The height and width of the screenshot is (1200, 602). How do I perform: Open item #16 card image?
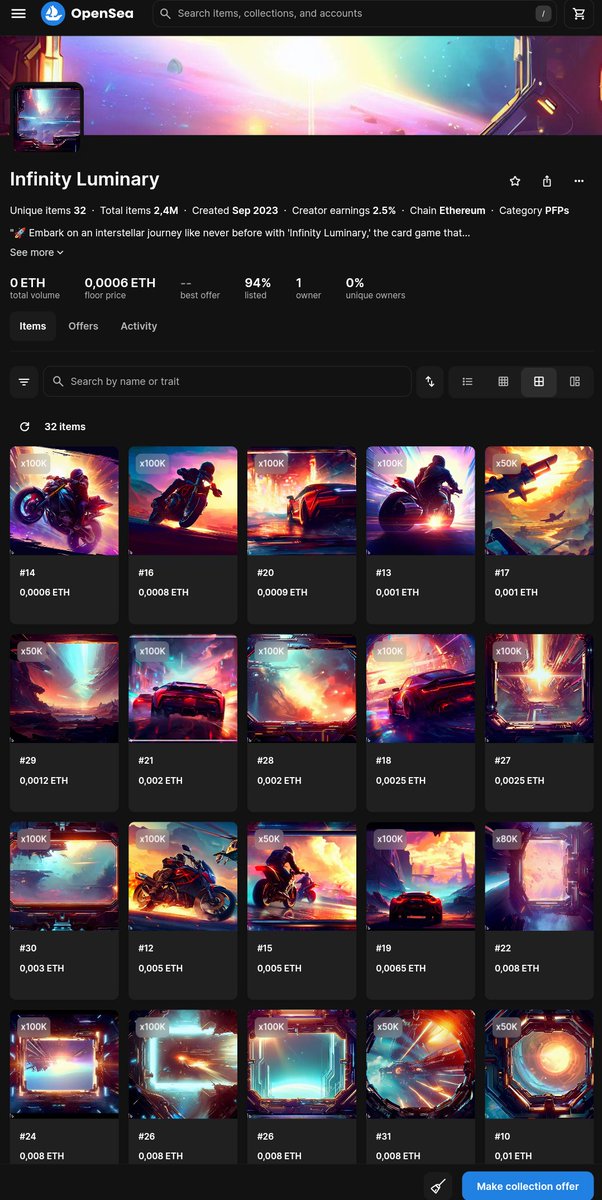point(183,501)
